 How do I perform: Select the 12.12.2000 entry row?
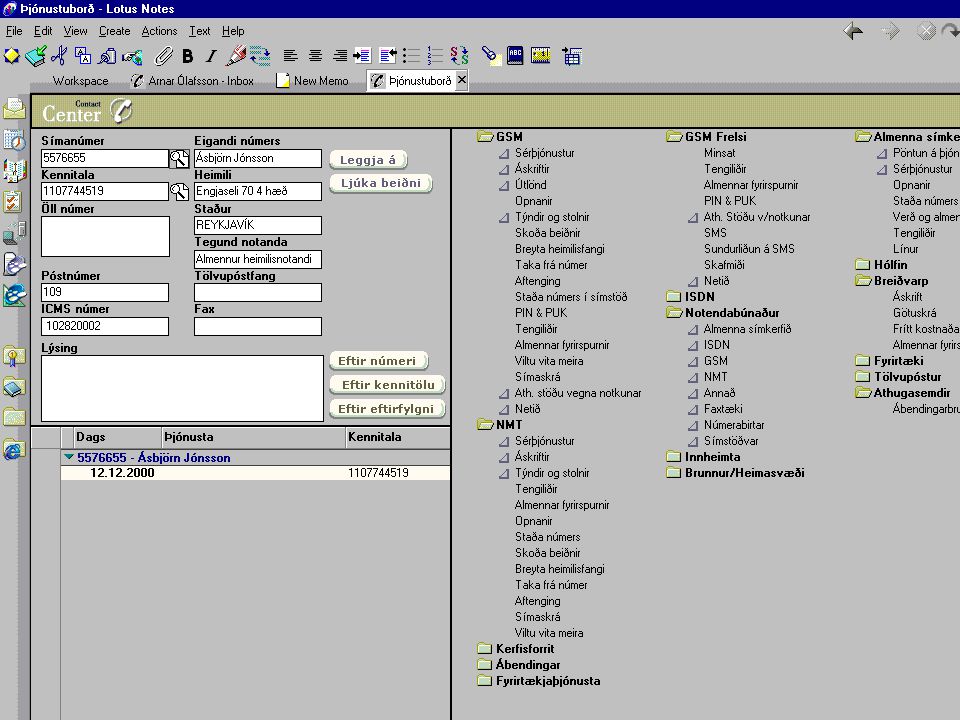(x=255, y=473)
